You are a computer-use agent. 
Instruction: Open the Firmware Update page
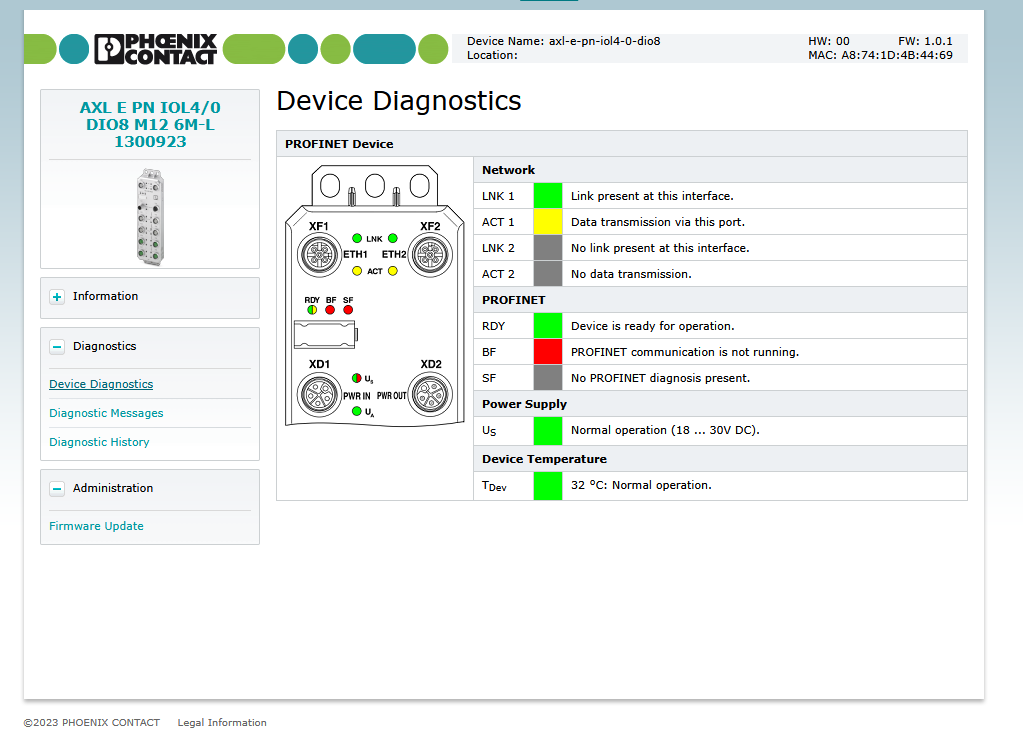(96, 526)
